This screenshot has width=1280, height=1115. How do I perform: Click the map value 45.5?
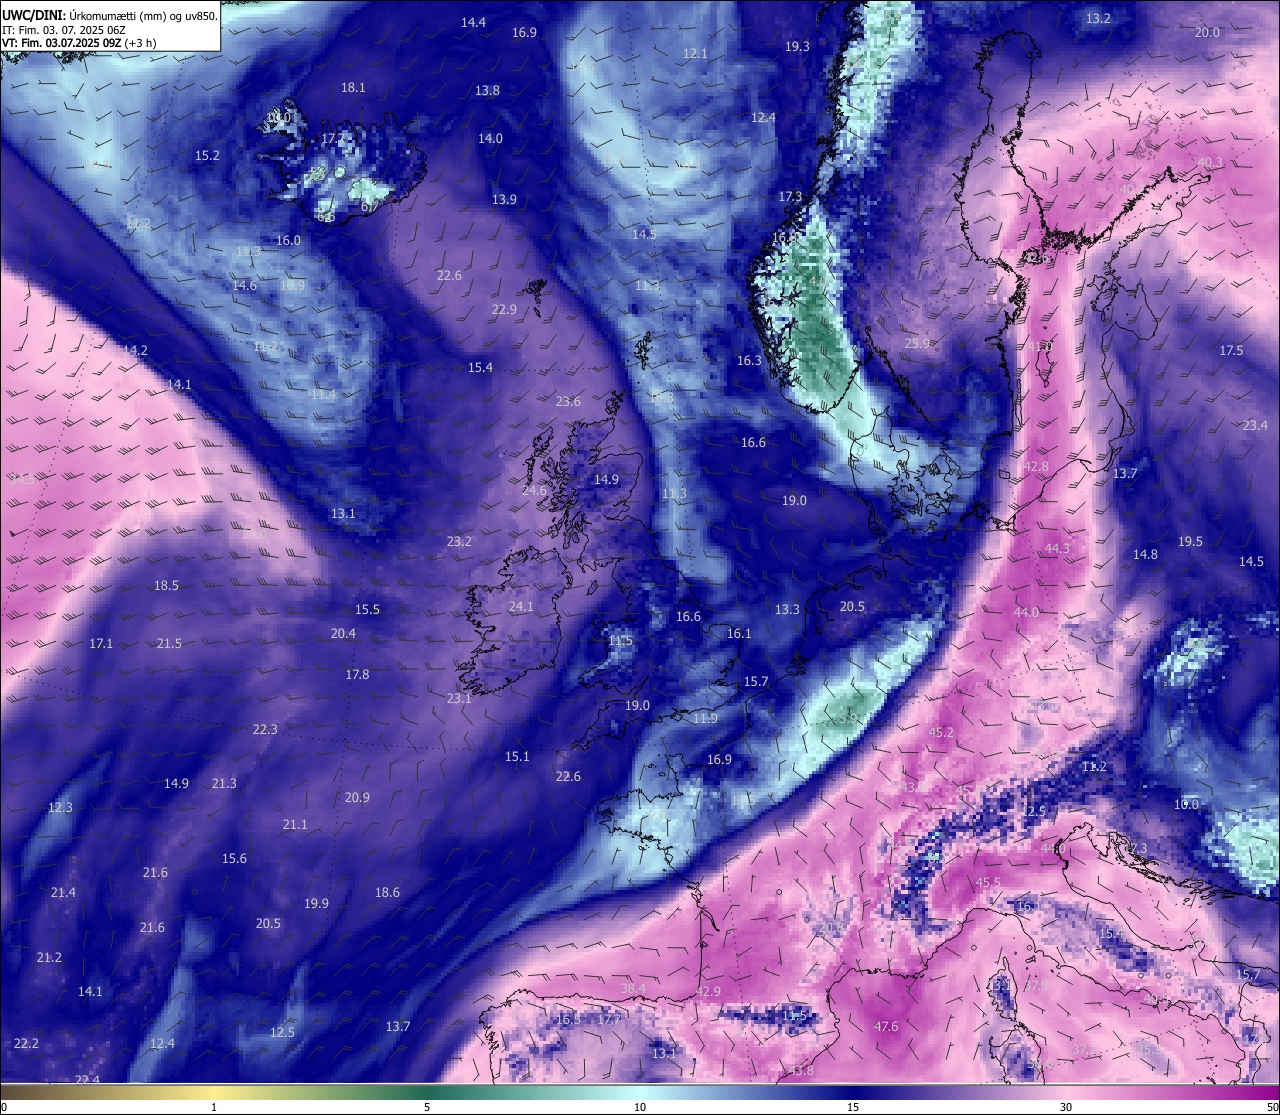[988, 882]
